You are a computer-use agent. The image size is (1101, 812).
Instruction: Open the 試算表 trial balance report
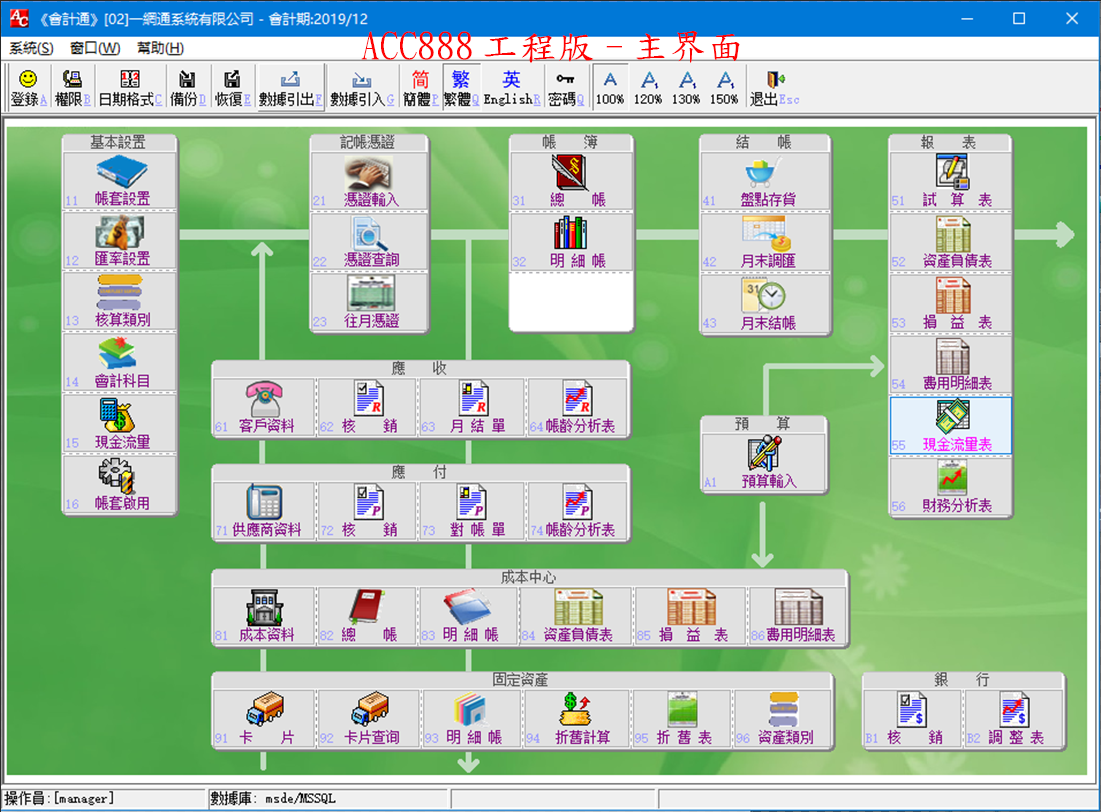950,180
